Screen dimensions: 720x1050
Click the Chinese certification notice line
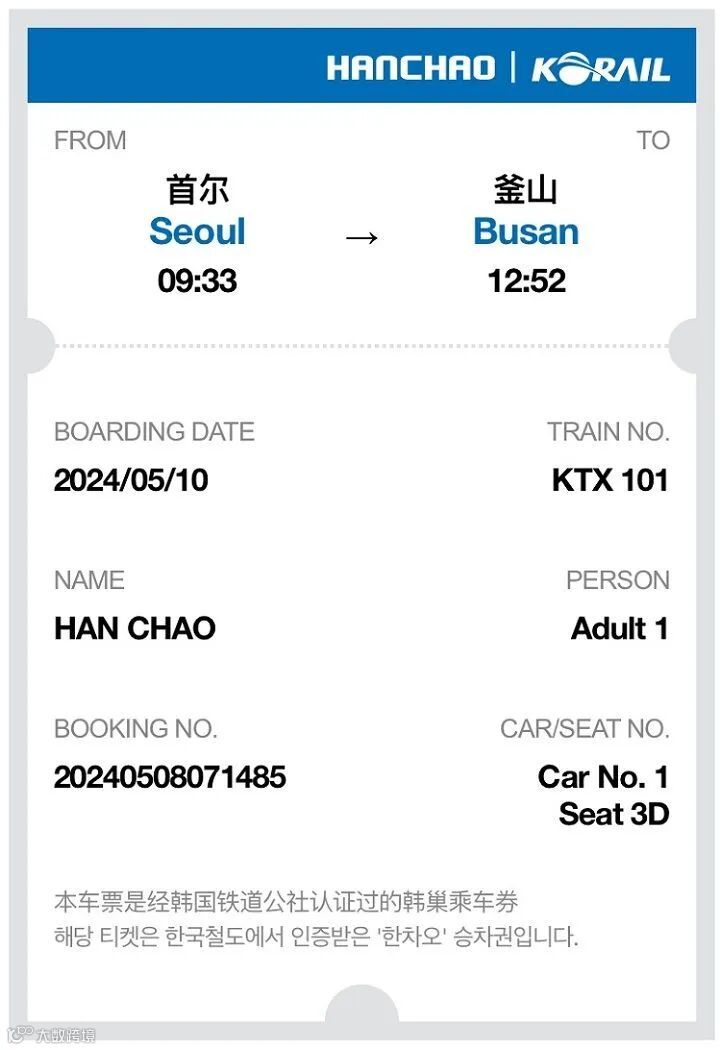[286, 902]
